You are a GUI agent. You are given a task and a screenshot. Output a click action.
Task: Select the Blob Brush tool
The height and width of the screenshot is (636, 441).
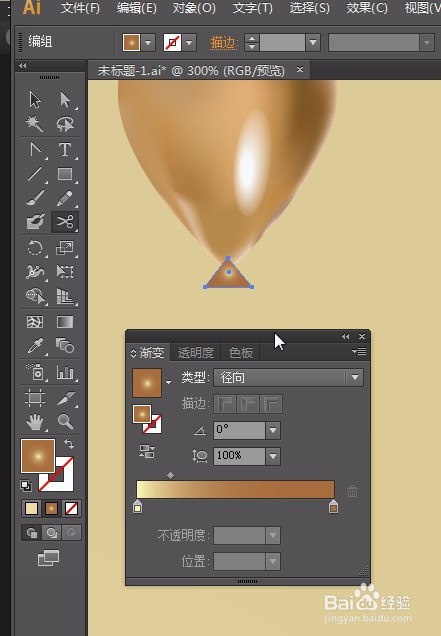click(x=35, y=222)
